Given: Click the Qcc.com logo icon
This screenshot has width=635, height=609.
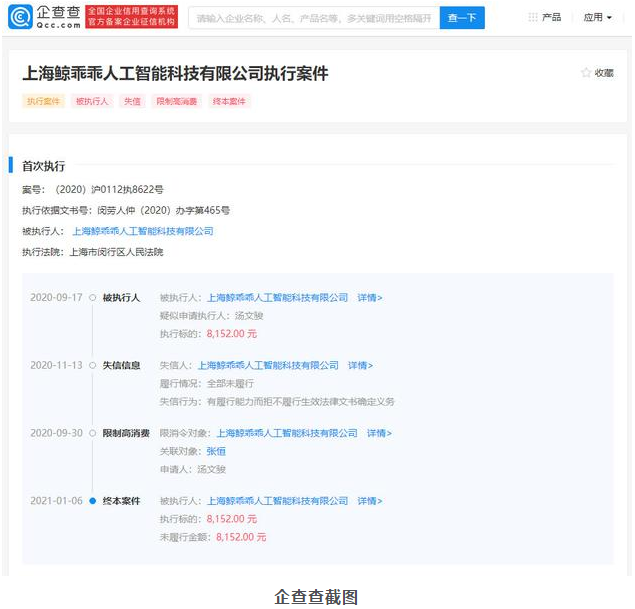Looking at the screenshot, I should 20,17.
